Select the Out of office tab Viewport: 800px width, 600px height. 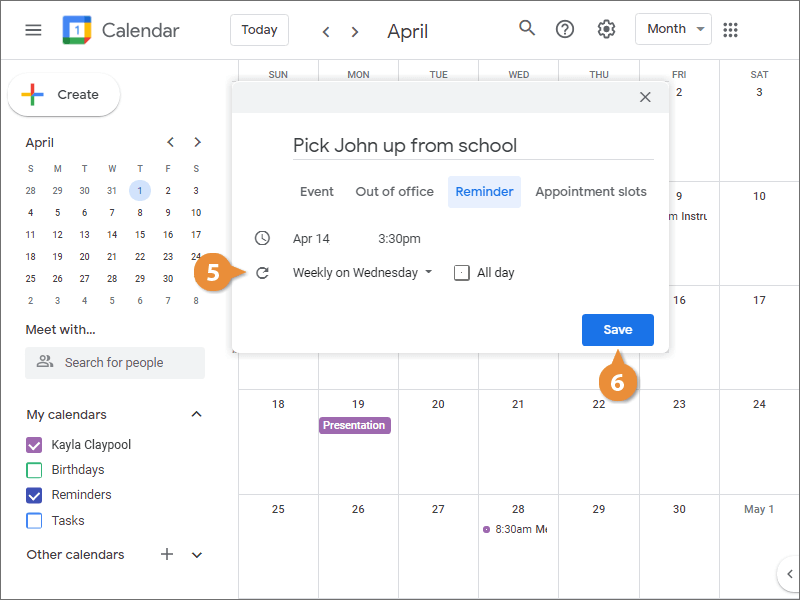394,192
